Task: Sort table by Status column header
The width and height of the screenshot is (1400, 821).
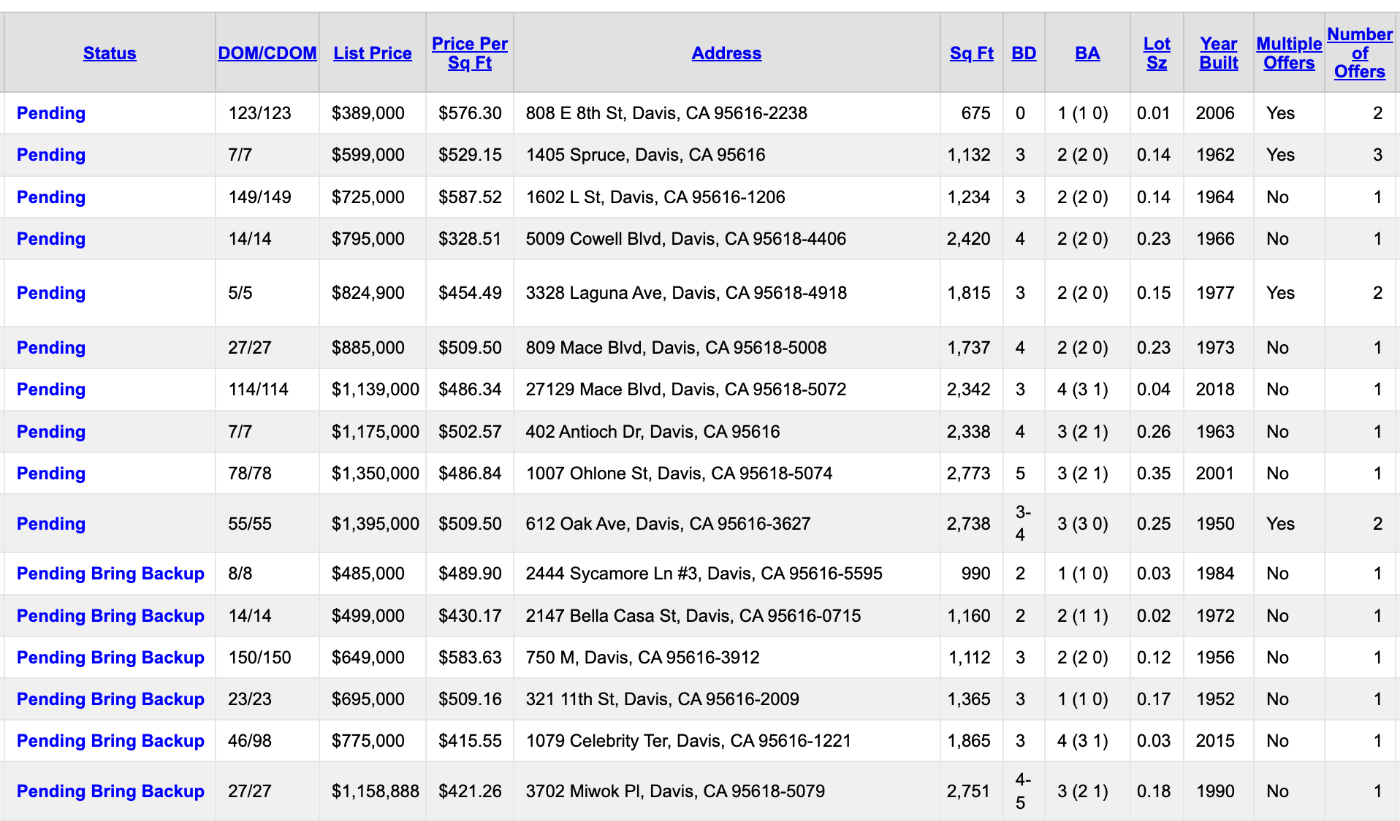Action: click(110, 53)
